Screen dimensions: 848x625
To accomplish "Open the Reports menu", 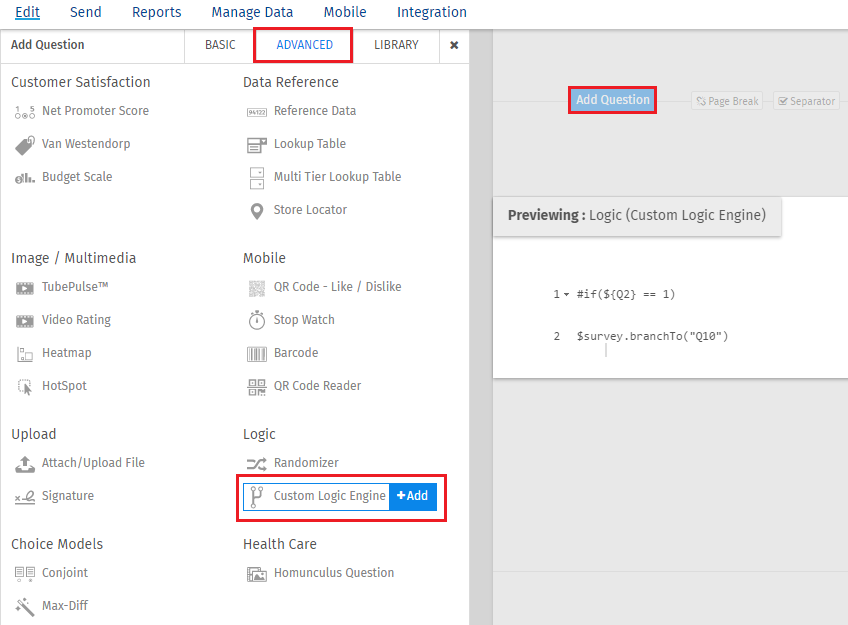I will 157,12.
